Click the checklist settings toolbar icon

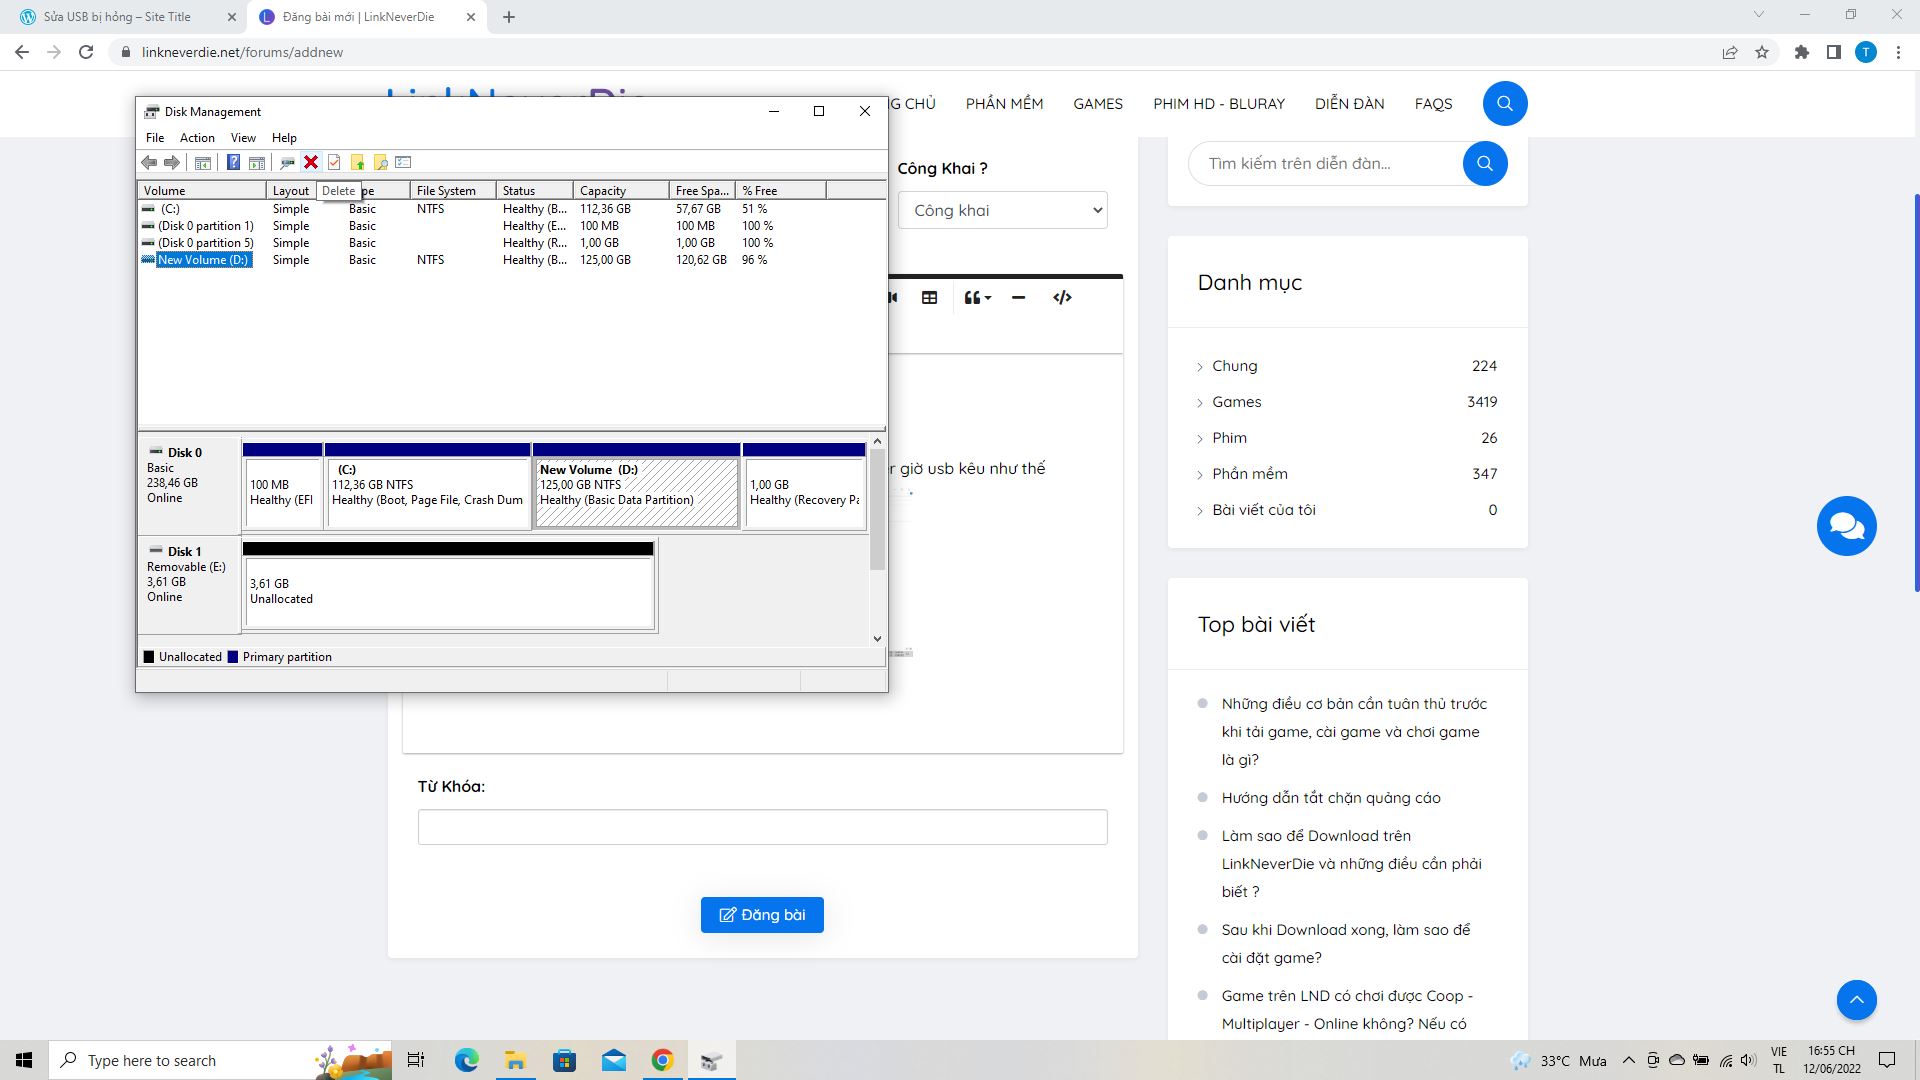(x=403, y=162)
